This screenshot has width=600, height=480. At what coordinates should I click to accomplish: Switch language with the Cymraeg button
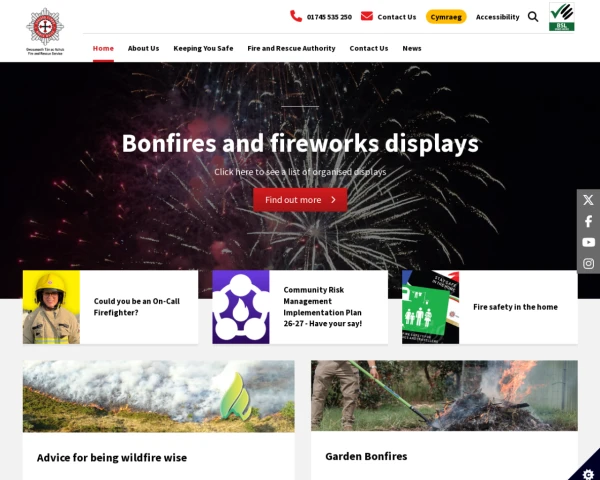pyautogui.click(x=446, y=17)
